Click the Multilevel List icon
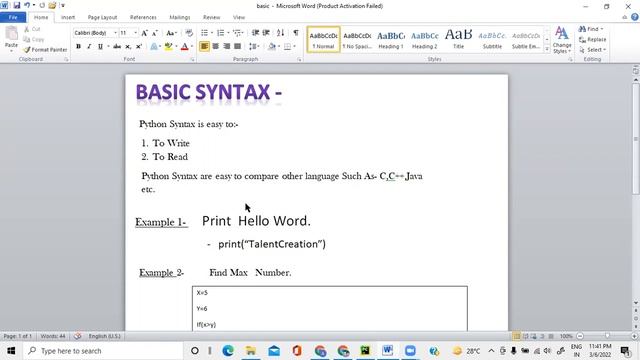The image size is (640, 360). (237, 33)
